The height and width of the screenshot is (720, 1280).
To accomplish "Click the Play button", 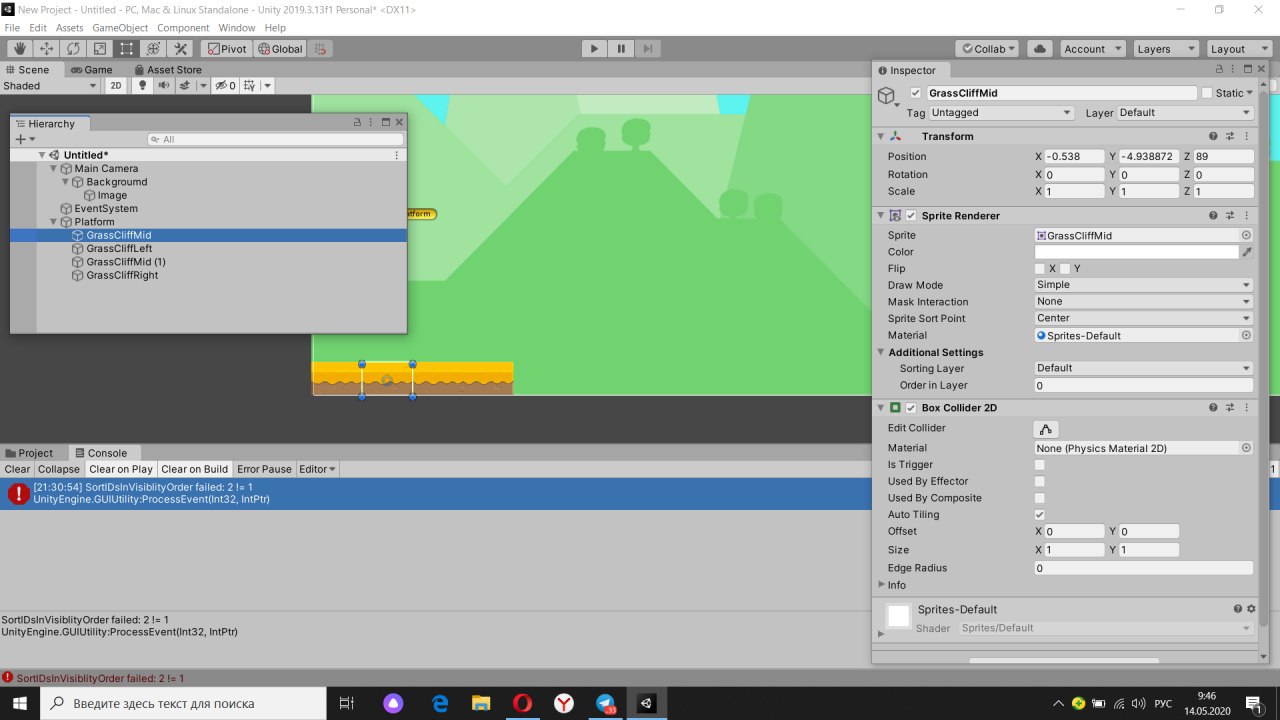I will click(594, 48).
